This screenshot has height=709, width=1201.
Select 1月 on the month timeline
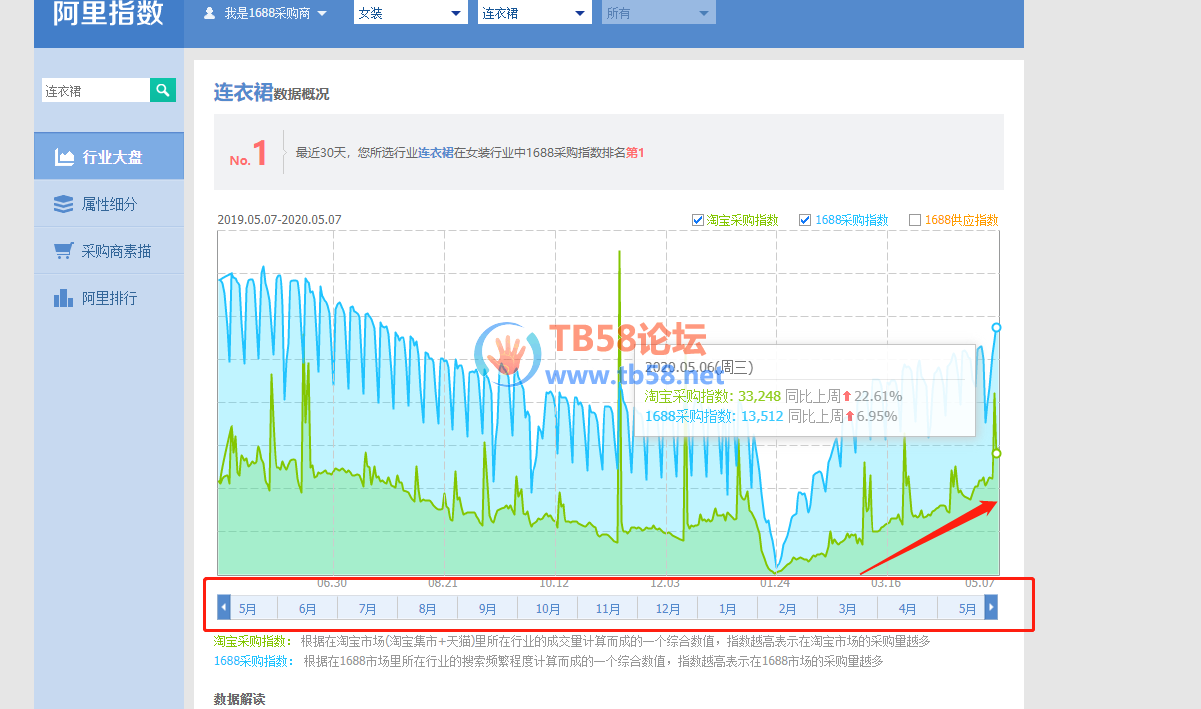click(727, 608)
